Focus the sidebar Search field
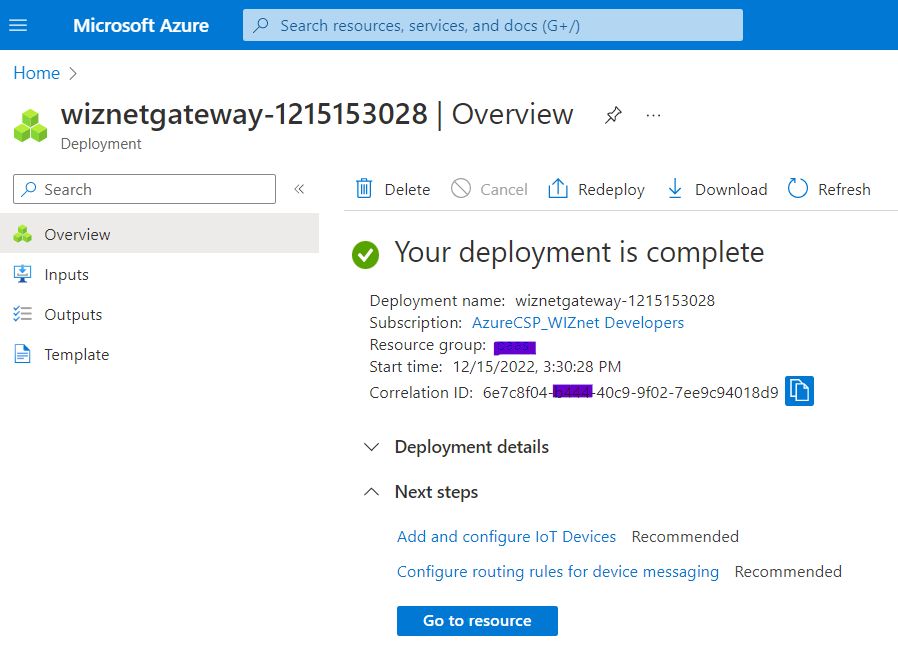898x647 pixels. (144, 189)
